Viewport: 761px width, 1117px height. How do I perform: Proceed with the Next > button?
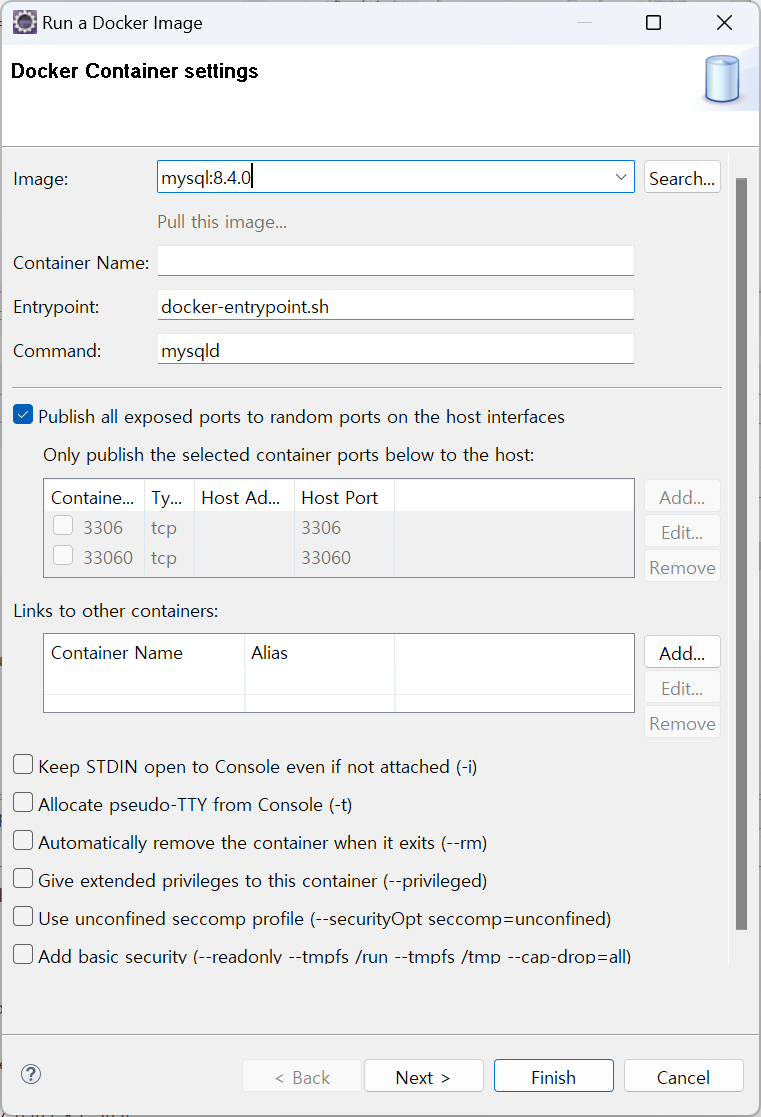pyautogui.click(x=423, y=1077)
